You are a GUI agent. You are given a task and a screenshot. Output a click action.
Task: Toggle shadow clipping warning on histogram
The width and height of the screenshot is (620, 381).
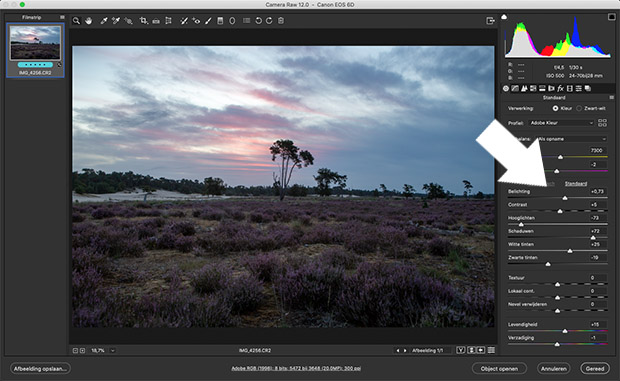point(504,17)
